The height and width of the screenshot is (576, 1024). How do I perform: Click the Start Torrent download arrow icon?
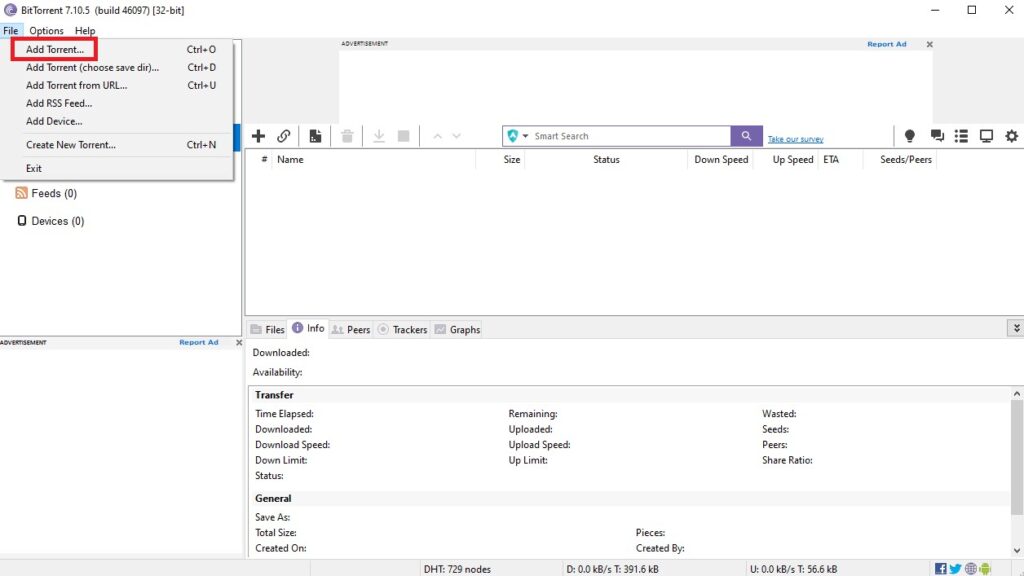pos(379,136)
